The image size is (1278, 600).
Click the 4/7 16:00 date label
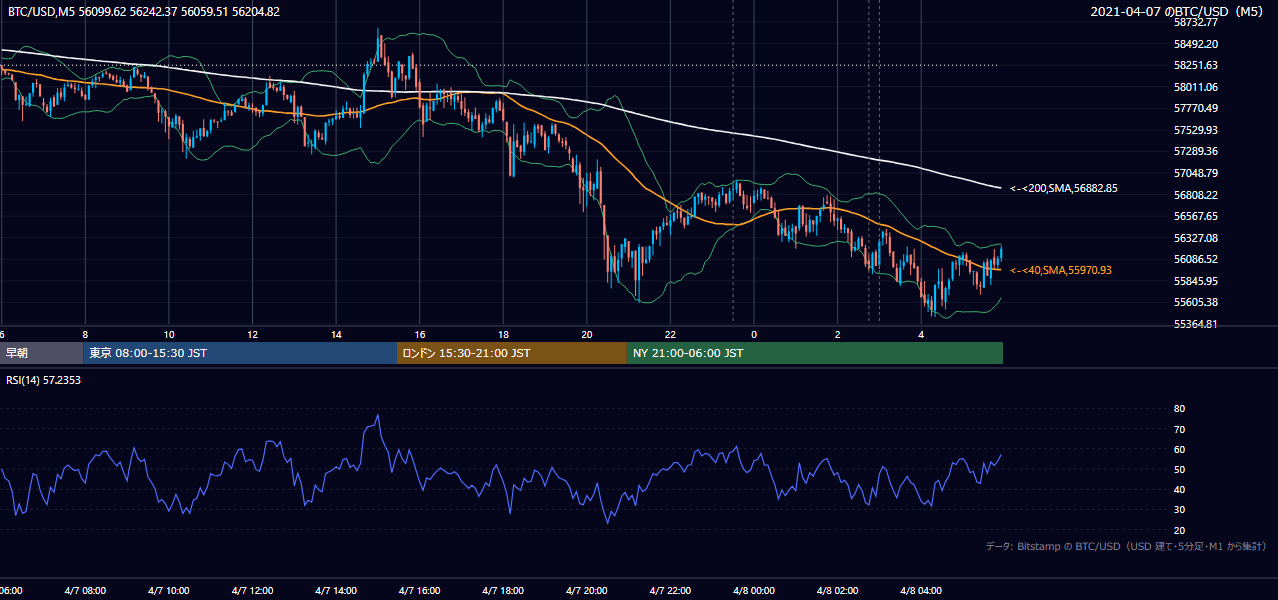(x=419, y=591)
